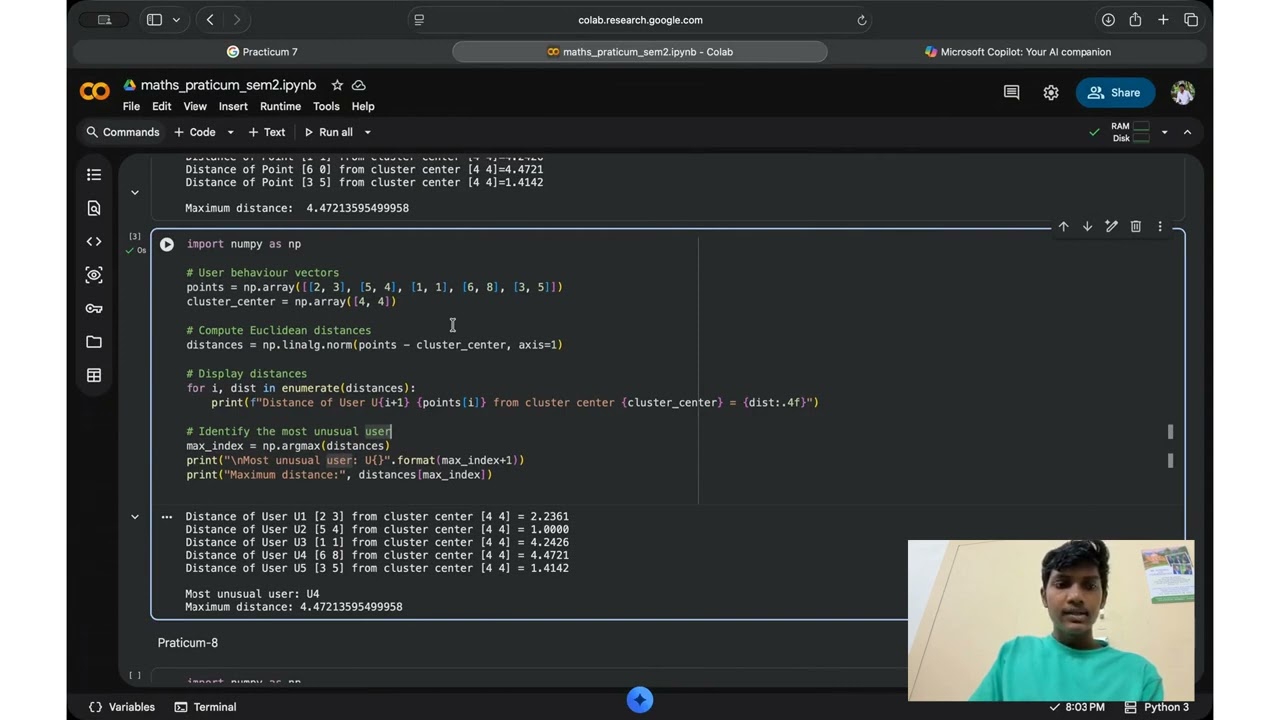Click the webcam video overlay
This screenshot has height=720, width=1280.
[1051, 620]
